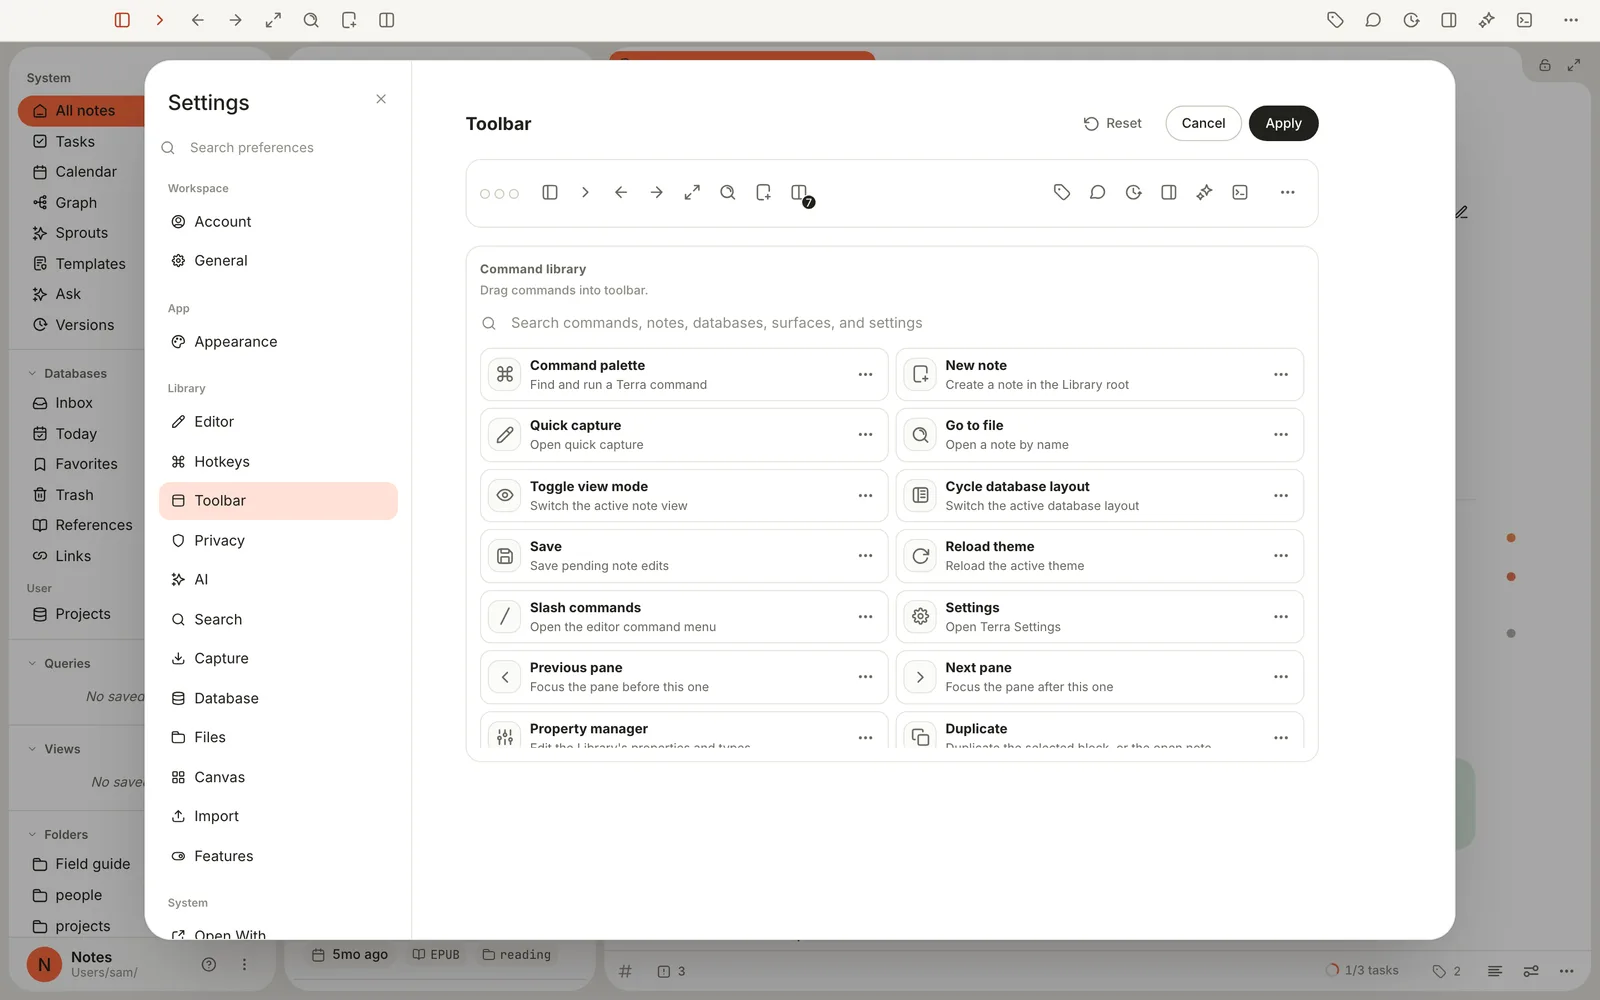Image resolution: width=1600 pixels, height=1000 pixels.
Task: Click the Next pane command card
Action: pos(1099,677)
